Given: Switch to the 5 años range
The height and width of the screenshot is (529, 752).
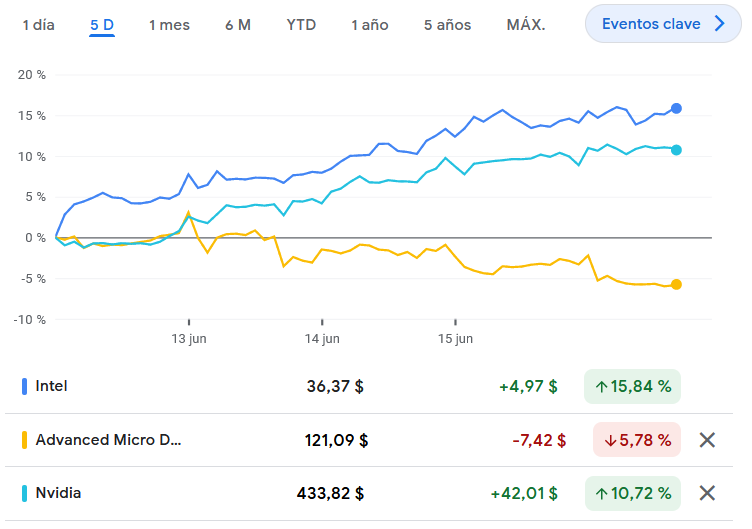Looking at the screenshot, I should 447,25.
